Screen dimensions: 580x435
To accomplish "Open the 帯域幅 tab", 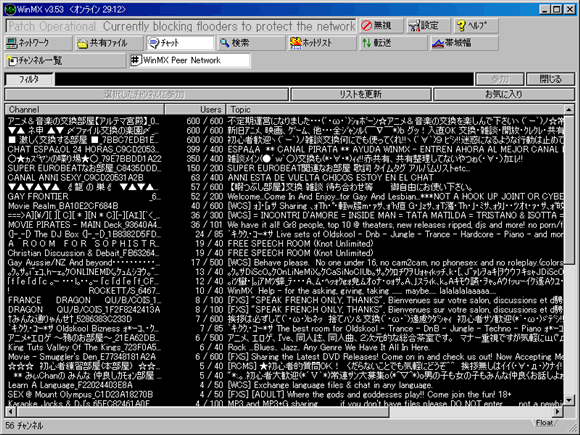I will (x=464, y=43).
